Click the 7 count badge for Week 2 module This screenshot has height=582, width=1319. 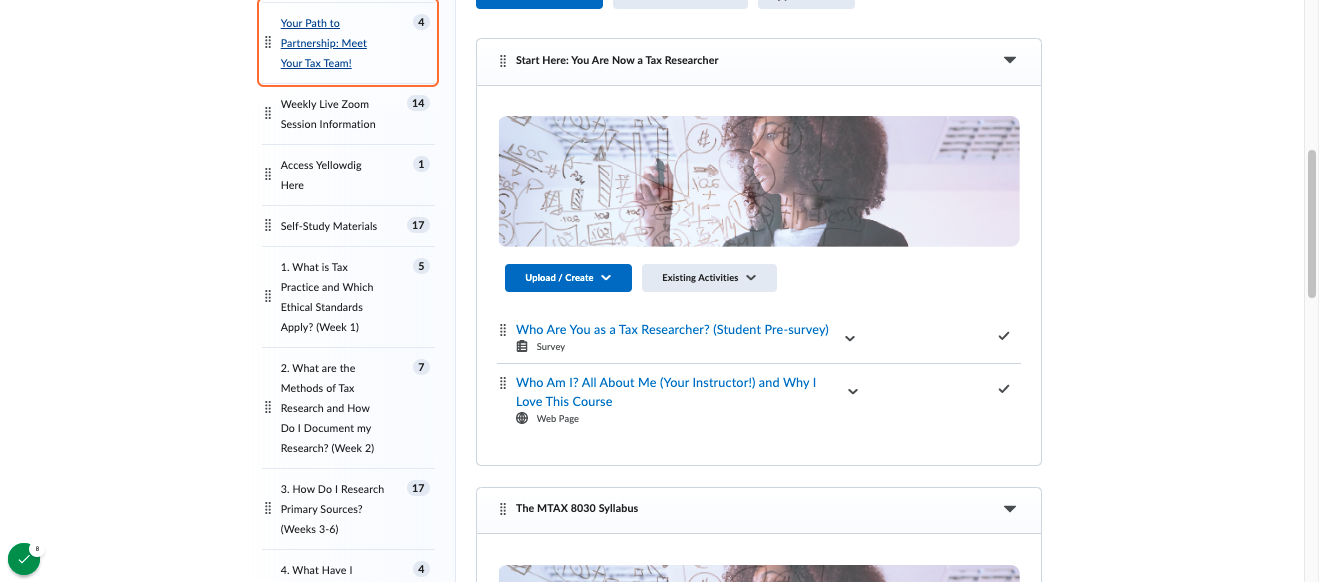[x=421, y=367]
